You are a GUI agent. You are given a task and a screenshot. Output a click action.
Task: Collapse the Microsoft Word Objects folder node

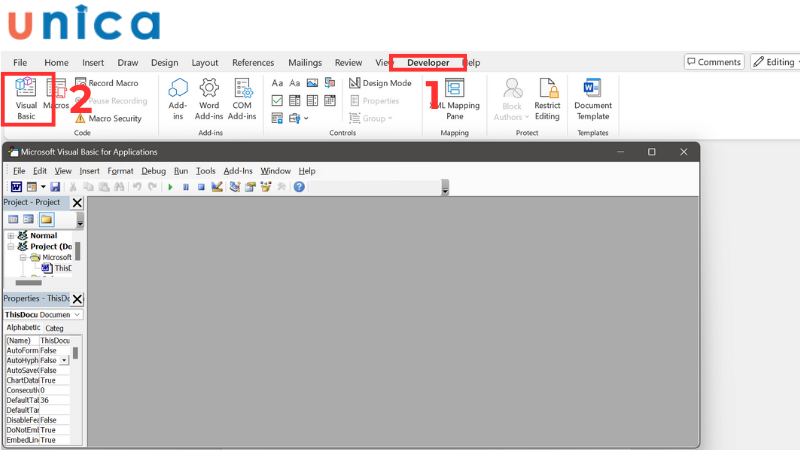tap(23, 258)
